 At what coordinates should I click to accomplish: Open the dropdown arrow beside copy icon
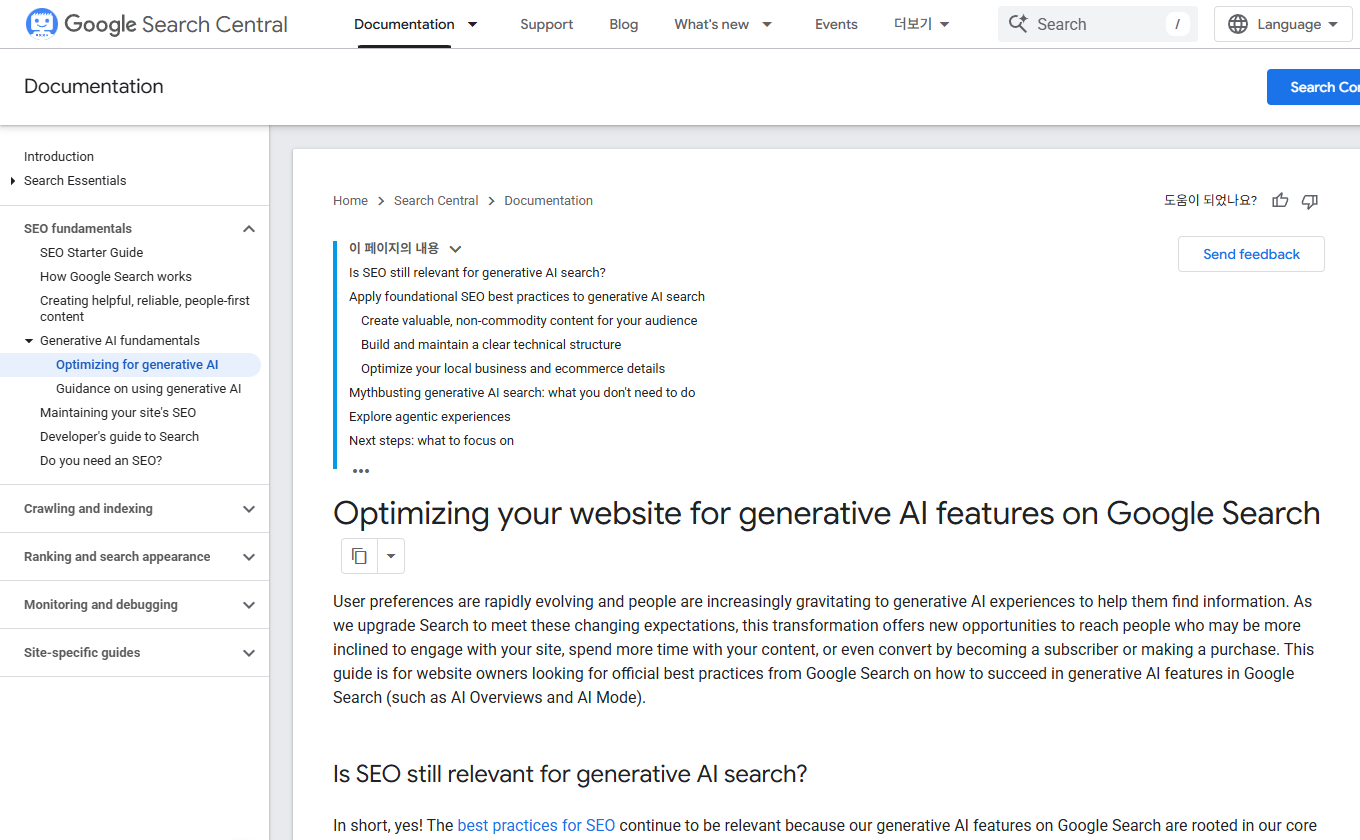coord(391,556)
